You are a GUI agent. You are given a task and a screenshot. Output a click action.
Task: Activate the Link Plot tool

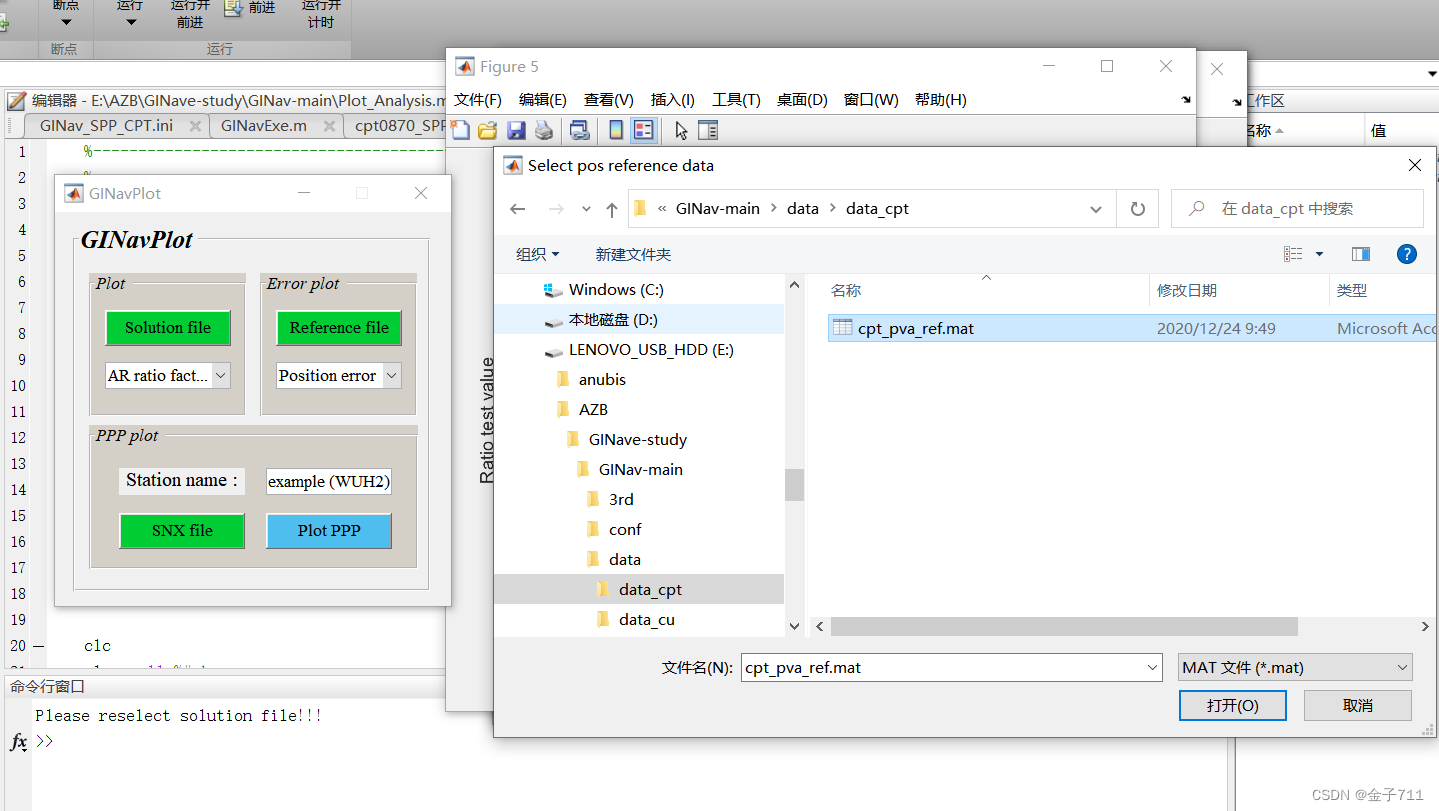click(x=579, y=130)
